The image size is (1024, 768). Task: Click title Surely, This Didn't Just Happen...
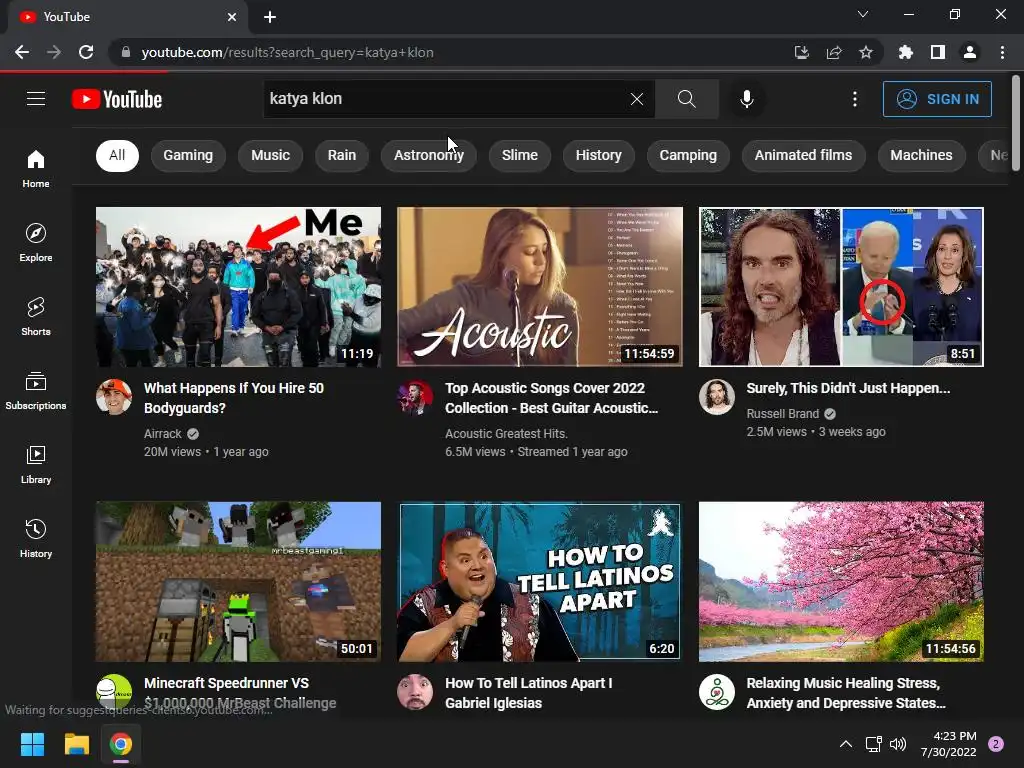pyautogui.click(x=848, y=388)
